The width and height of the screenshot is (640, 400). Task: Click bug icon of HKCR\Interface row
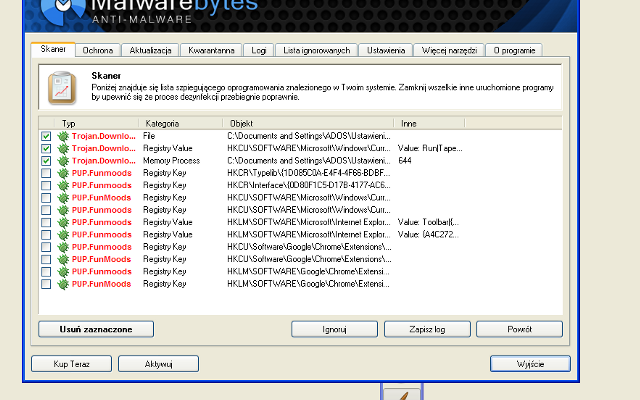point(63,185)
